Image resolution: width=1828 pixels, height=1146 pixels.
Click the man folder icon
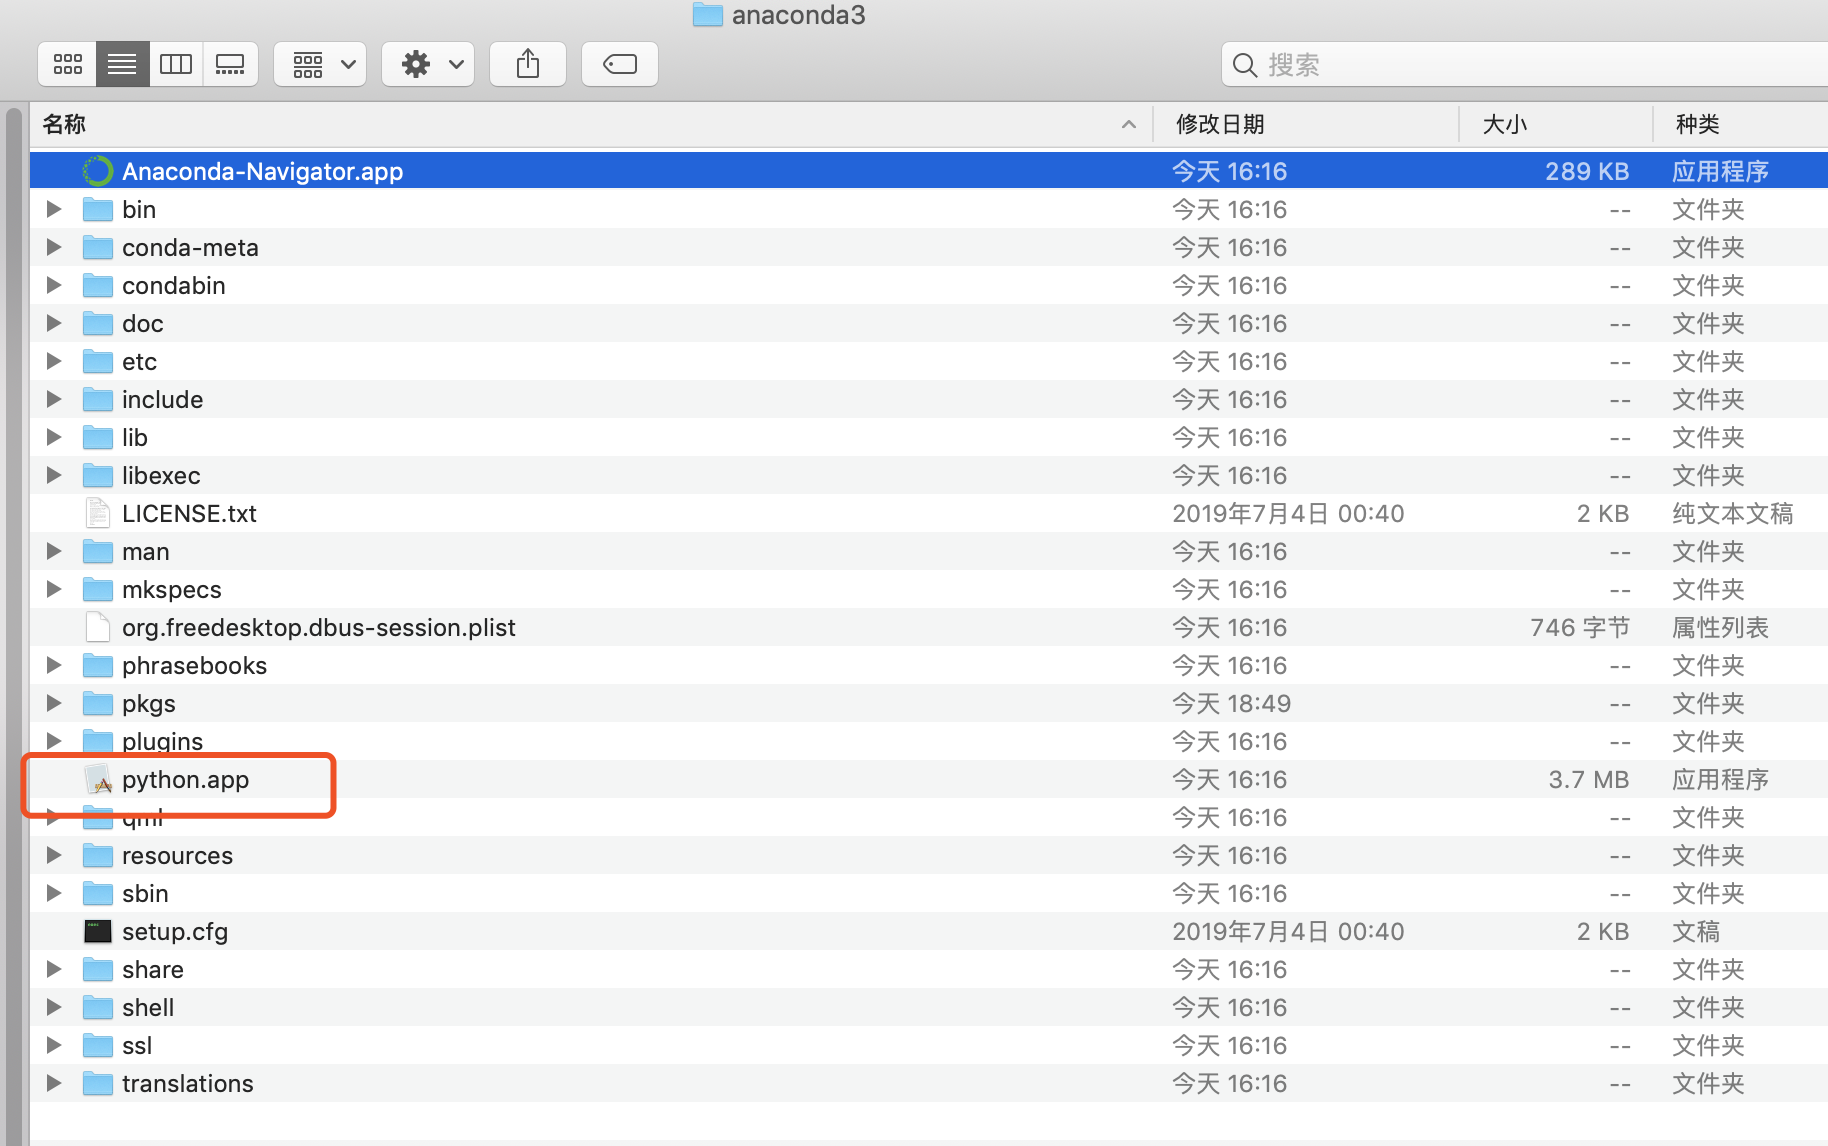(97, 551)
